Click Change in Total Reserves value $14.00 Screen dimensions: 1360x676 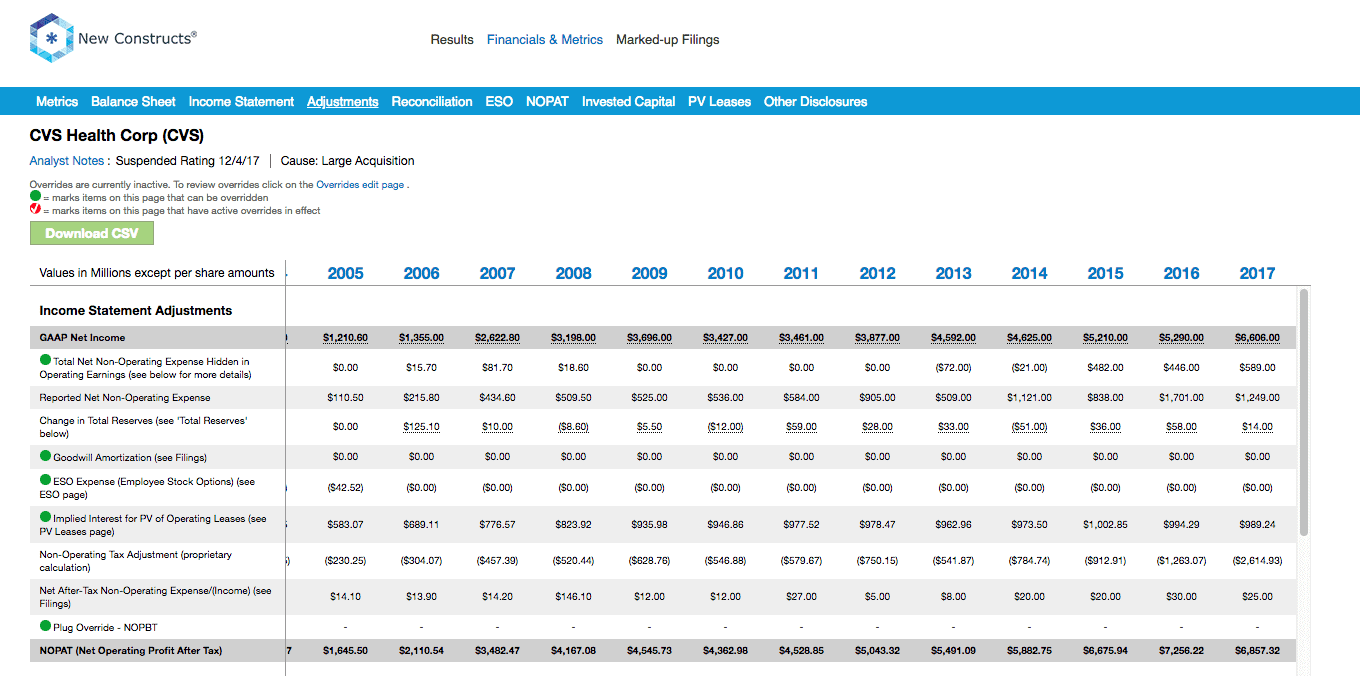click(x=1258, y=427)
